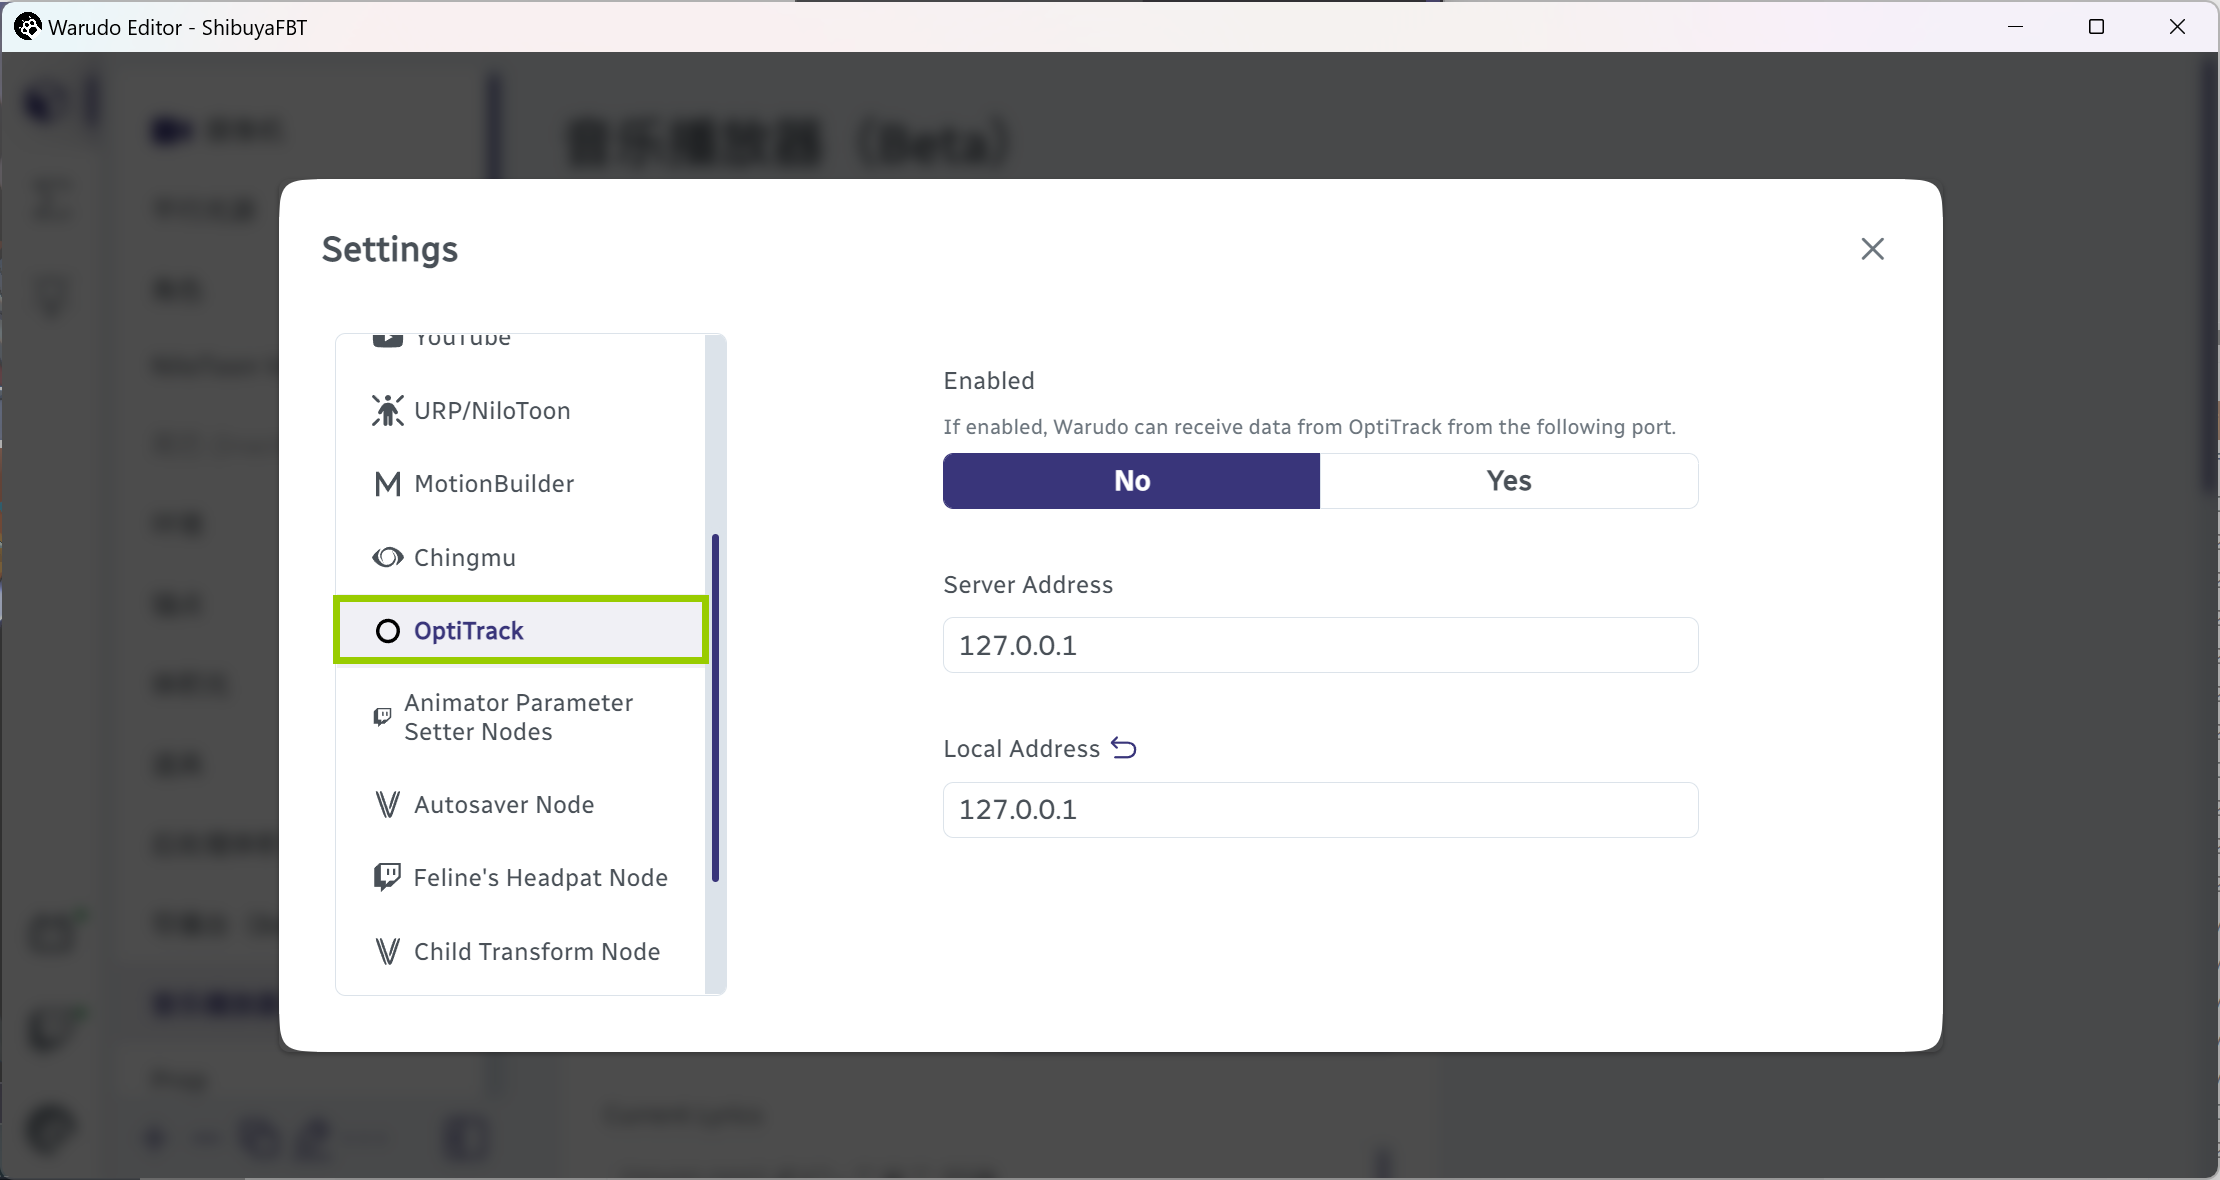
Task: Click the Animator Parameter Setter Twitch icon
Action: click(382, 717)
